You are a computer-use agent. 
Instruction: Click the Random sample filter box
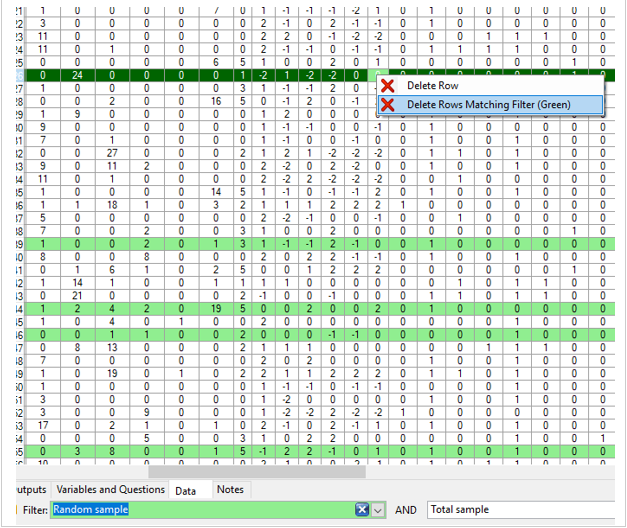pos(200,509)
